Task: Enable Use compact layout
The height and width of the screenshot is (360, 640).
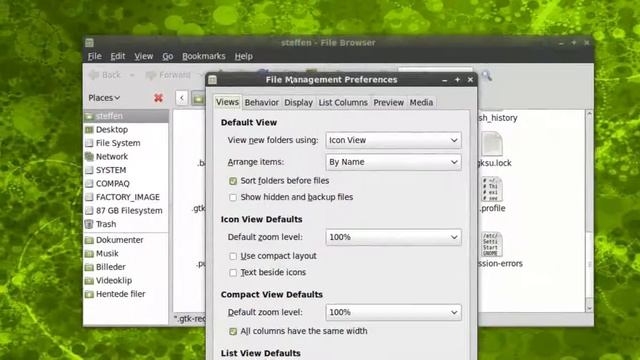Action: 233,256
